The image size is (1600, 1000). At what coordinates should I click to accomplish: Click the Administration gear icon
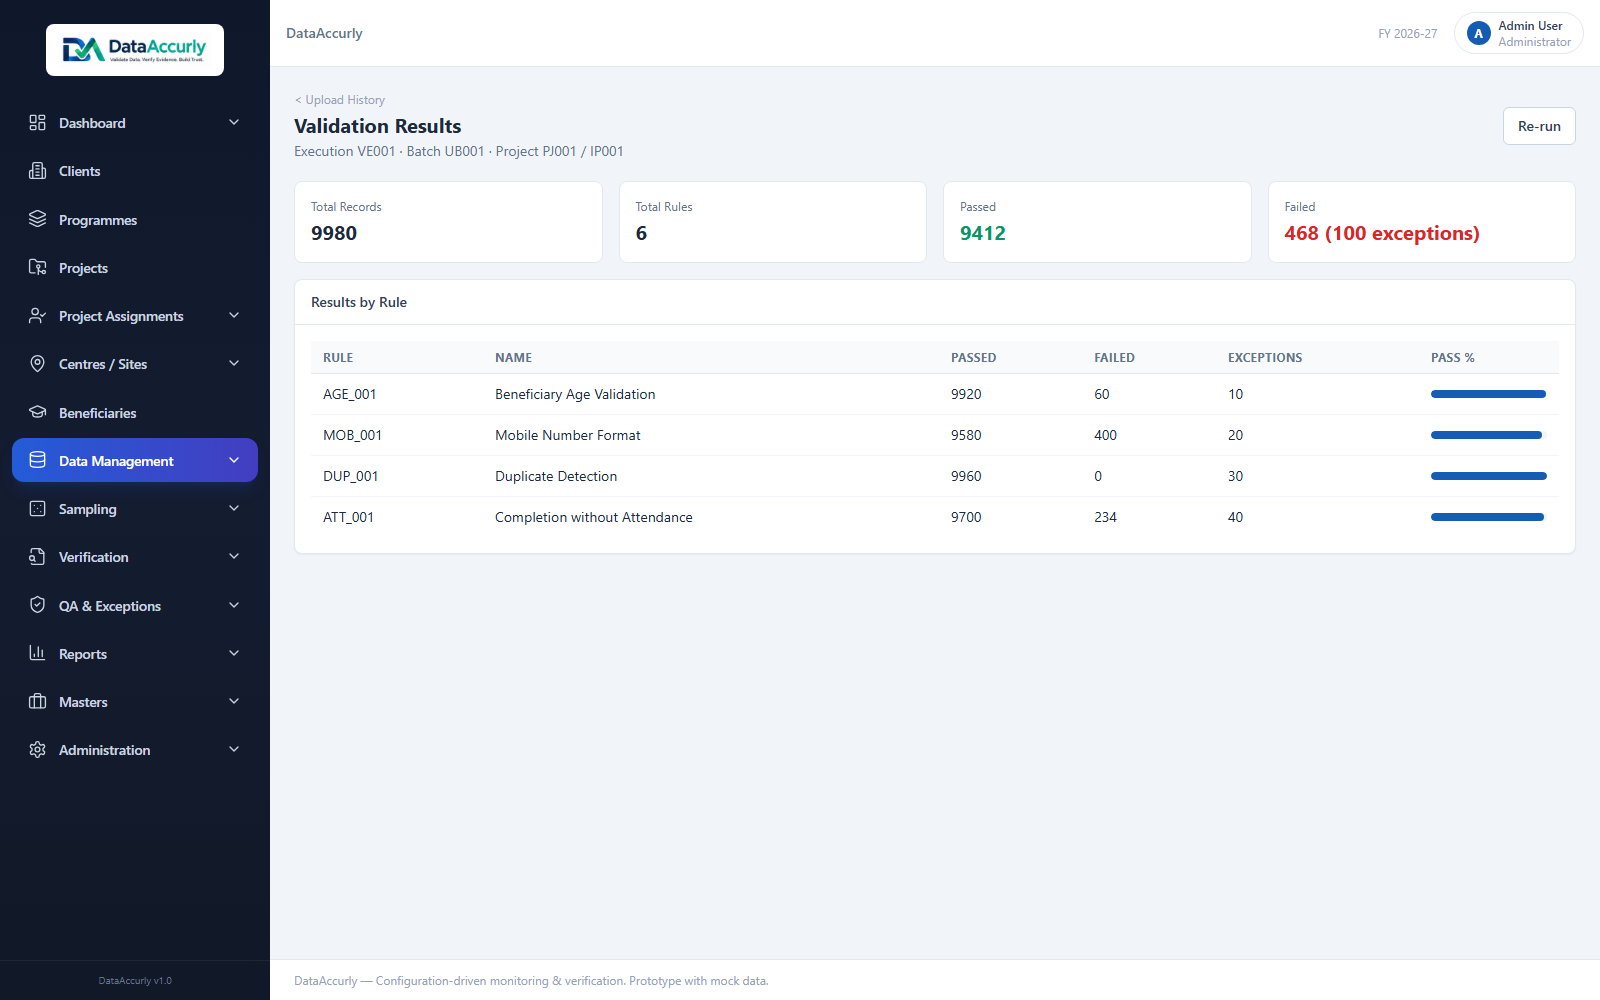(x=37, y=750)
